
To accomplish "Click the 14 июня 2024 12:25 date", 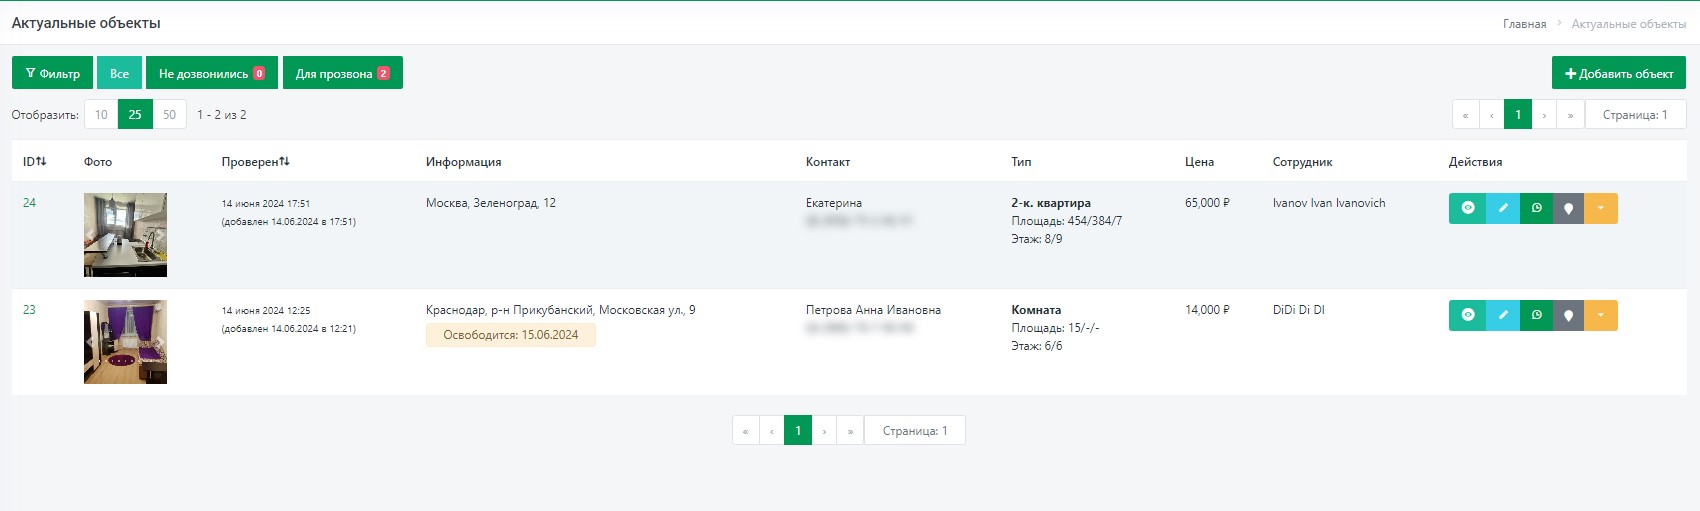I will pos(266,310).
